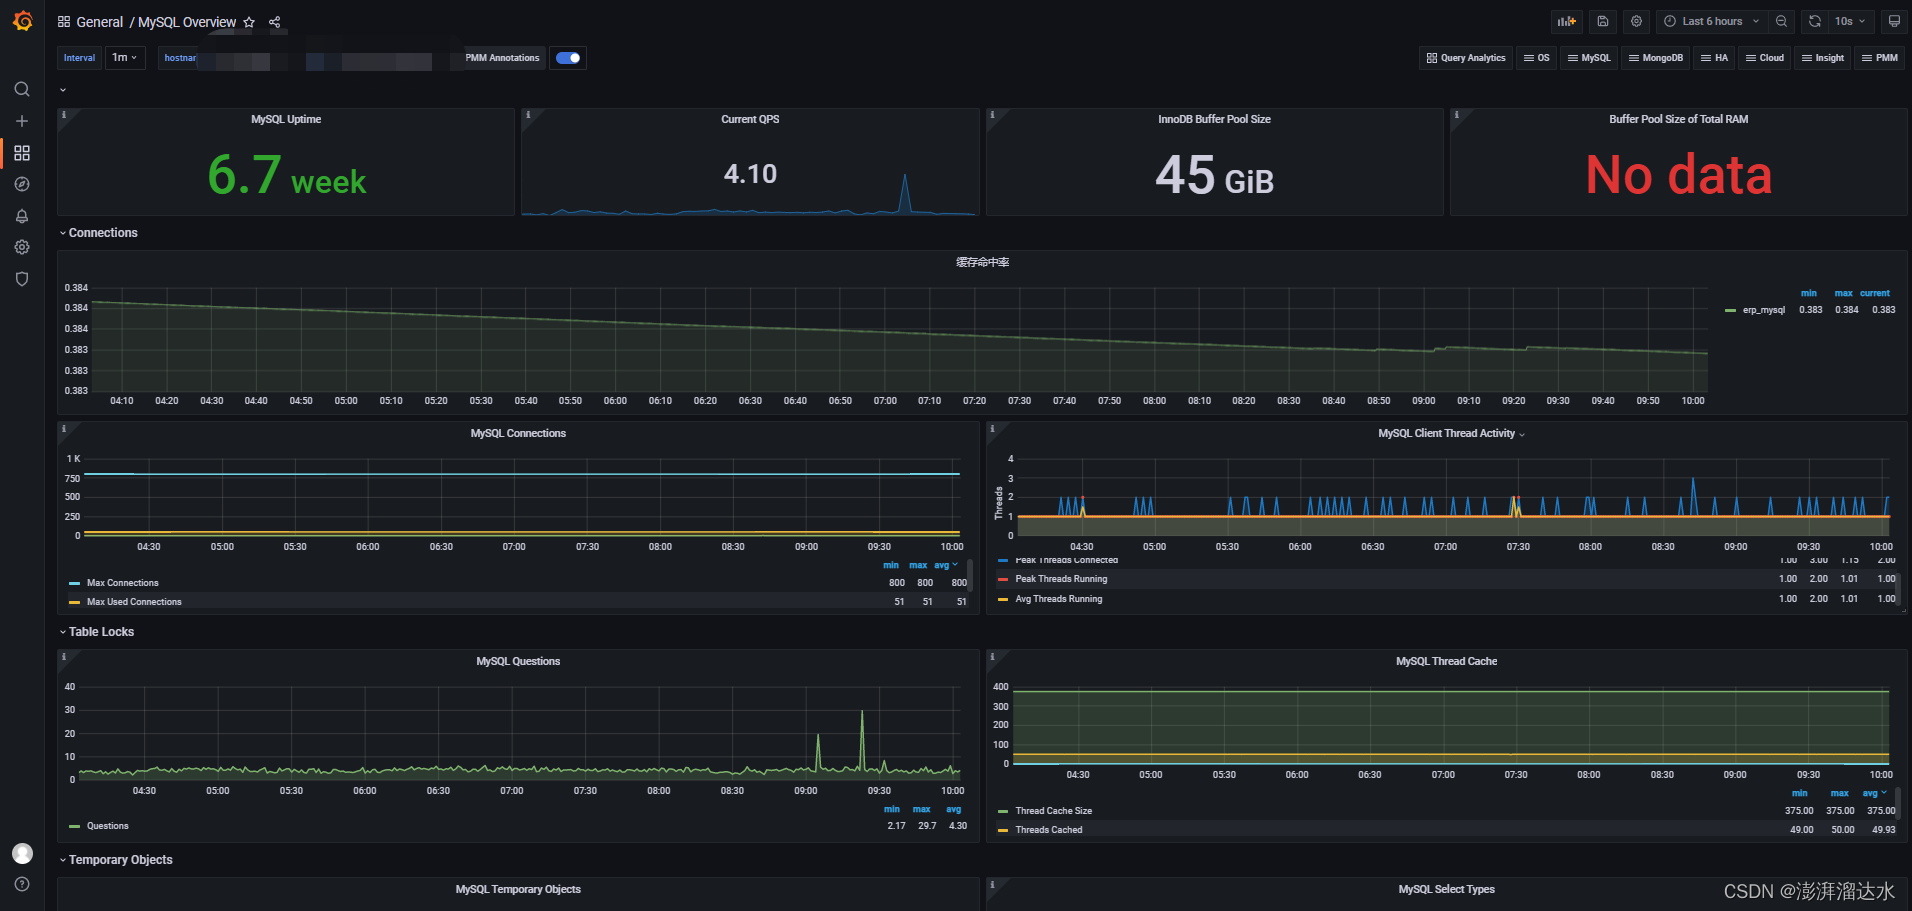Open the Interval 1m dropdown
Image resolution: width=1912 pixels, height=911 pixels.
[125, 58]
